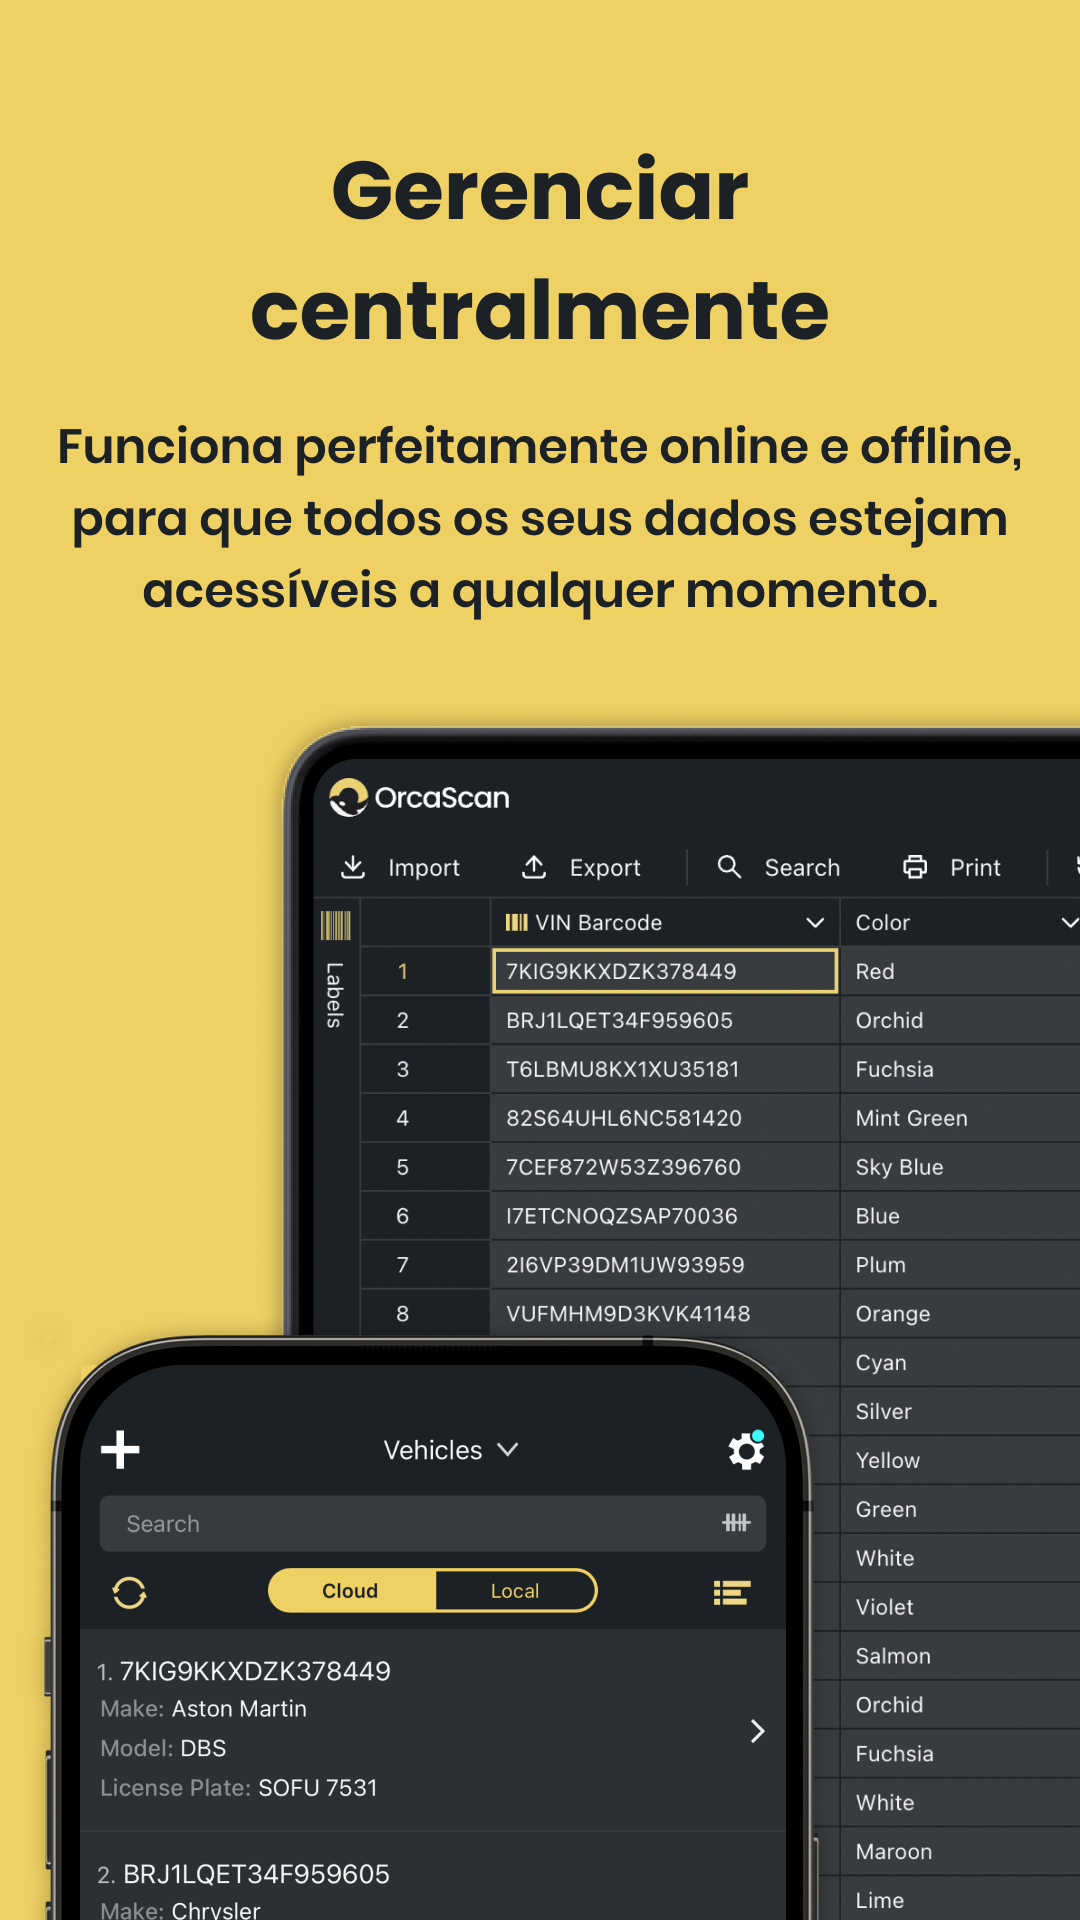Click the Orange color cell
Screen dimensions: 1080x1920
point(960,1314)
